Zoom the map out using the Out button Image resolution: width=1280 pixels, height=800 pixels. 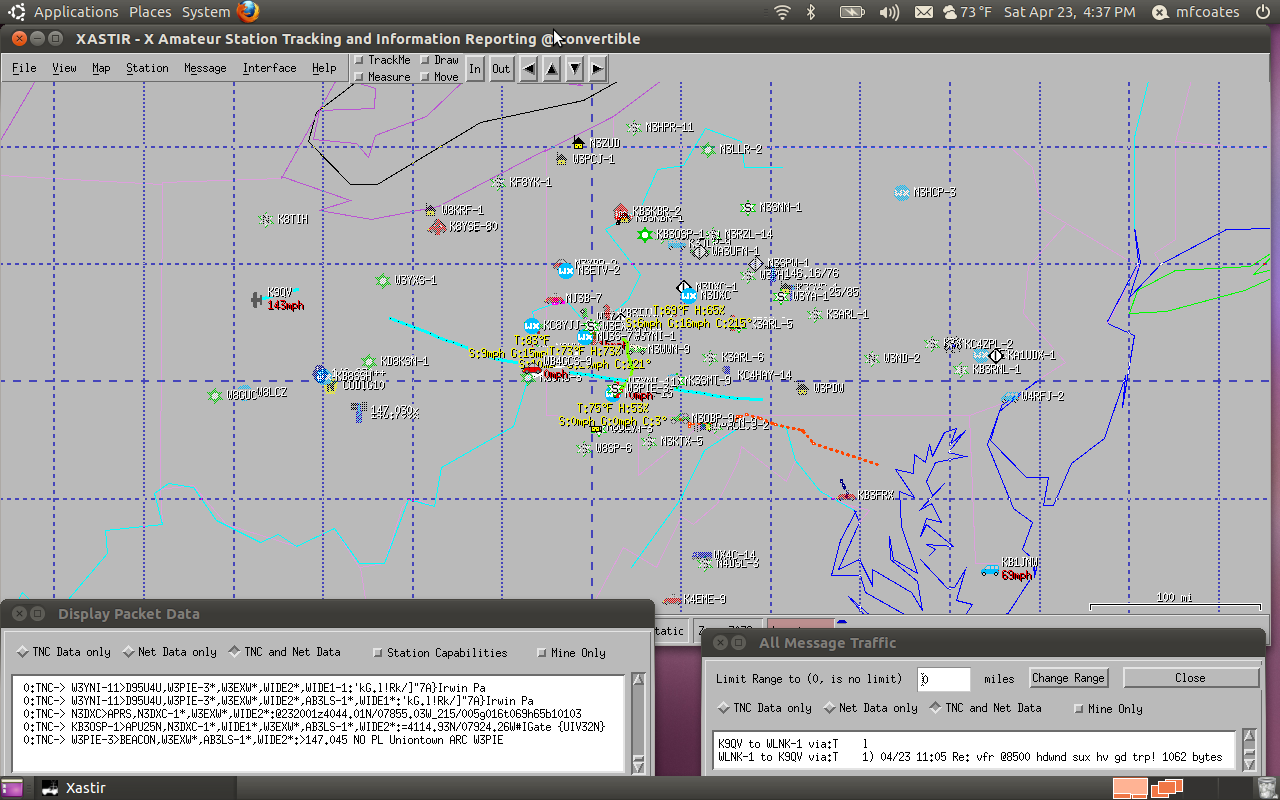[x=500, y=68]
